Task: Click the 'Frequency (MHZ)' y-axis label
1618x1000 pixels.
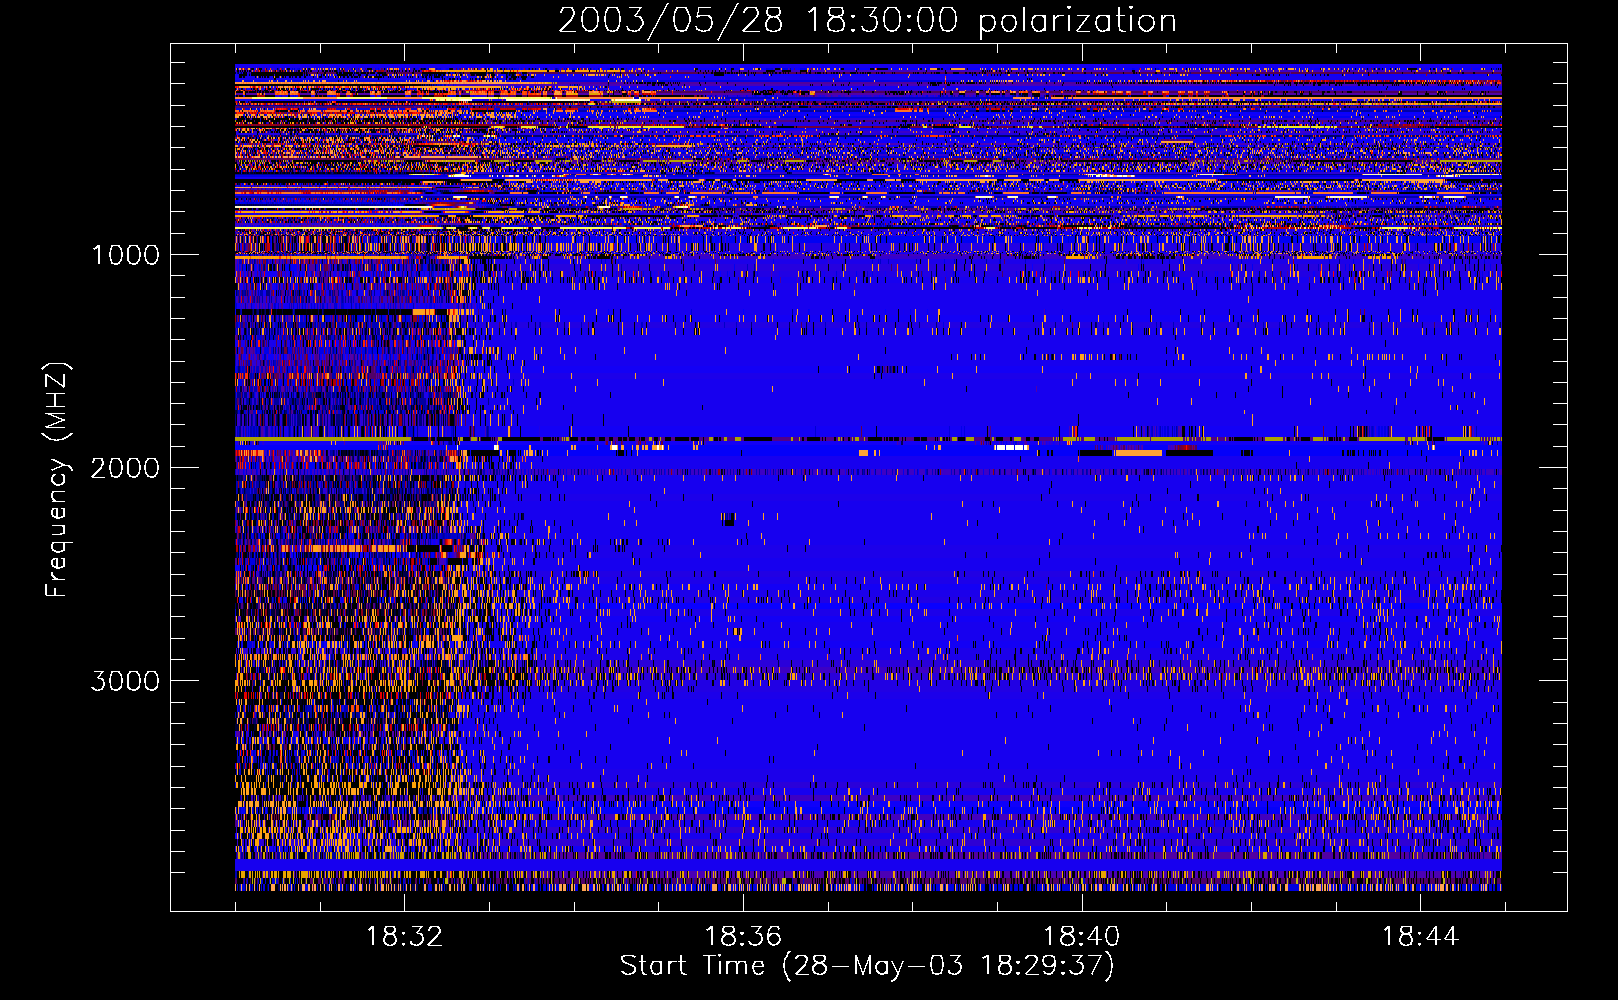Action: click(x=57, y=480)
